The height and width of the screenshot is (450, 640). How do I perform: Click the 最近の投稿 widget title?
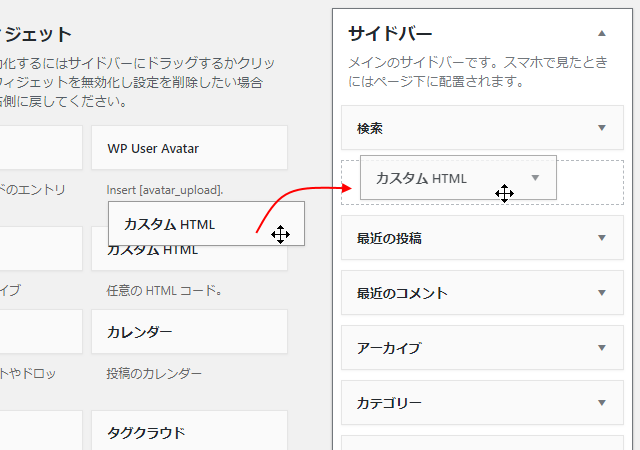(x=389, y=238)
